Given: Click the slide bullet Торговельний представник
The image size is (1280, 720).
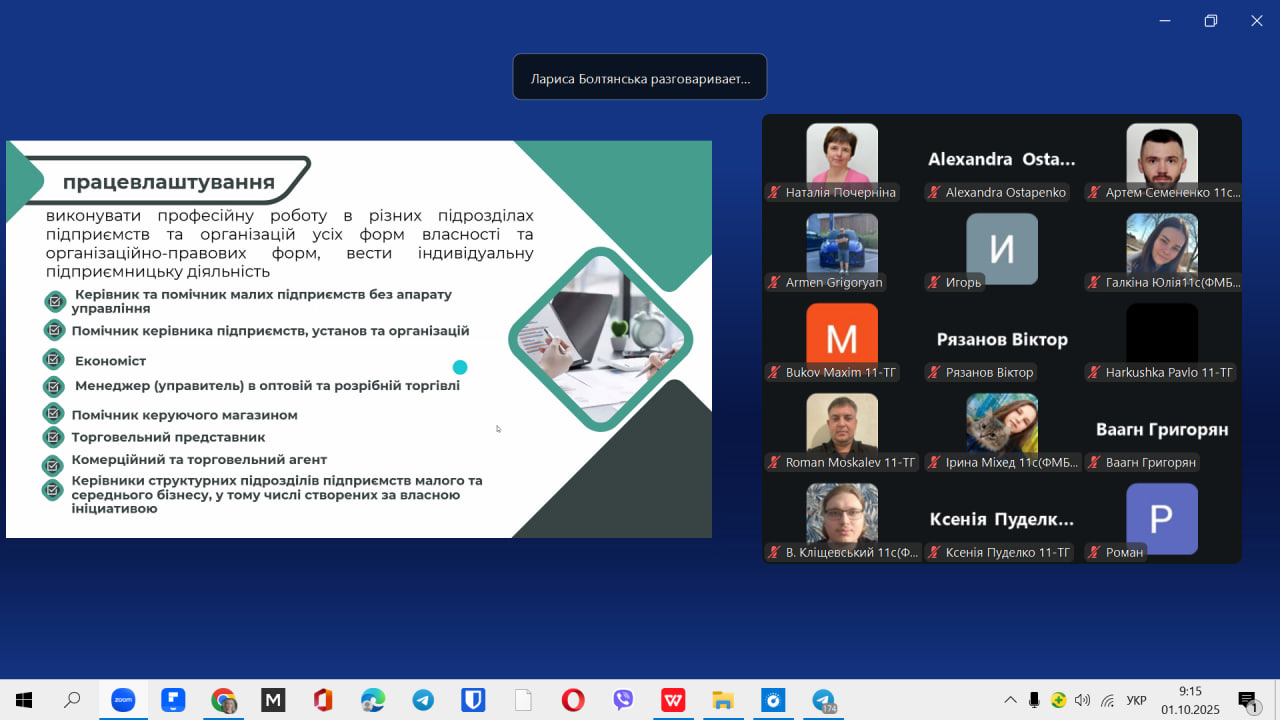Looking at the screenshot, I should (x=168, y=437).
